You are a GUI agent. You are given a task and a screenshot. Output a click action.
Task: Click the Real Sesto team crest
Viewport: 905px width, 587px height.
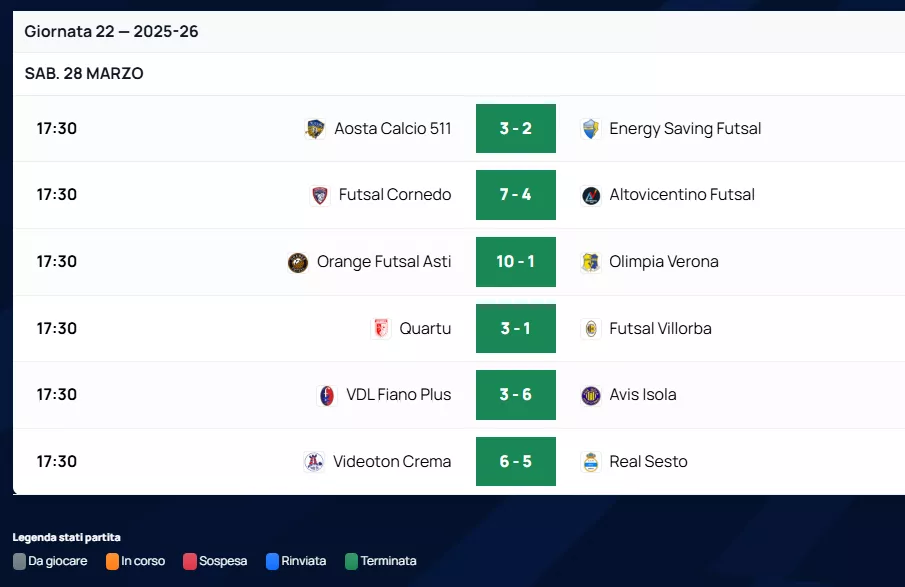(x=591, y=462)
